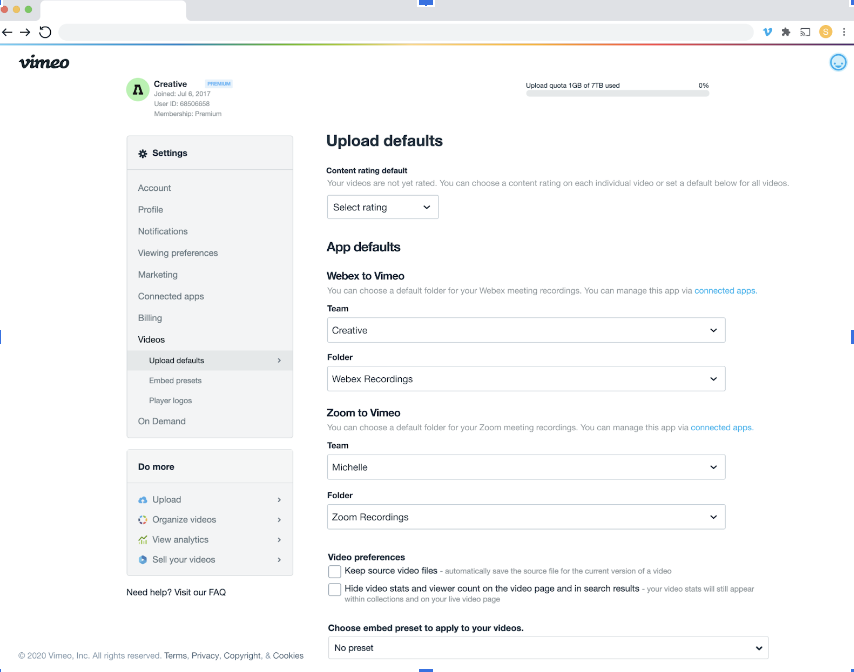Click the chevron next to Upload
Viewport: 854px width, 672px height.
[279, 500]
